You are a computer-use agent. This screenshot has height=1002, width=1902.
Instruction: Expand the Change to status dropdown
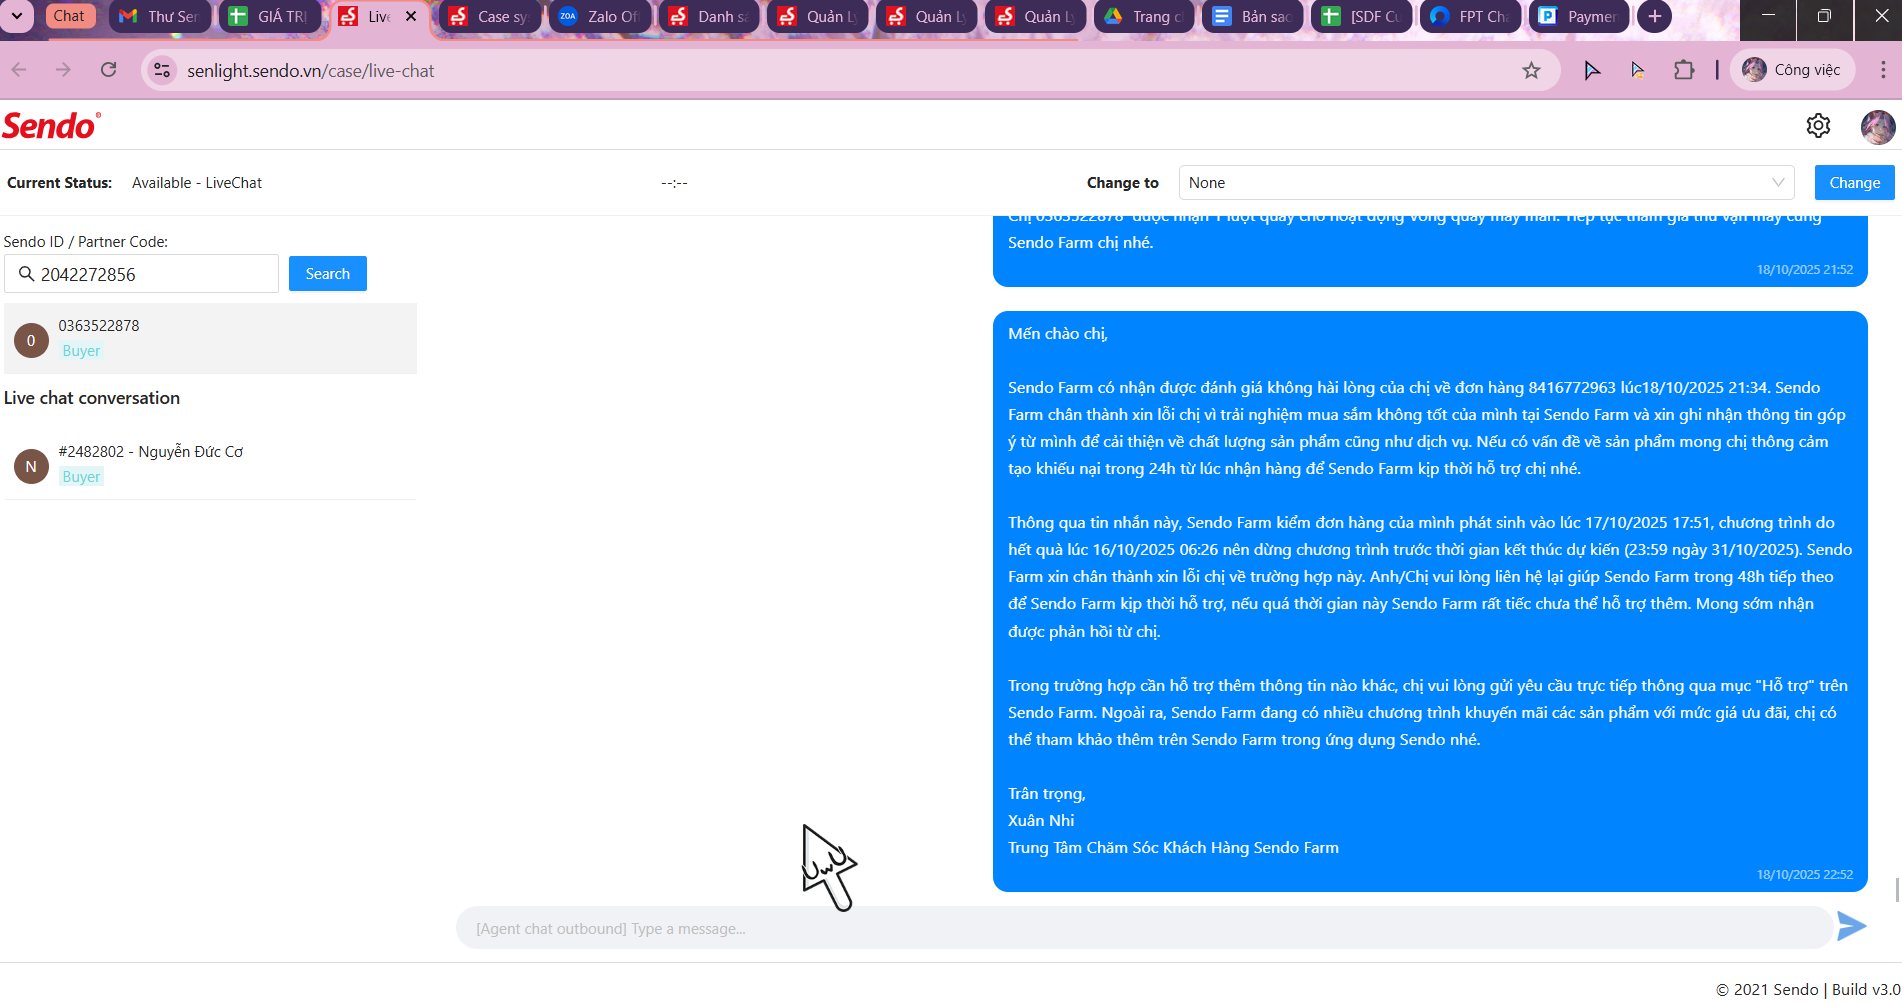1486,183
